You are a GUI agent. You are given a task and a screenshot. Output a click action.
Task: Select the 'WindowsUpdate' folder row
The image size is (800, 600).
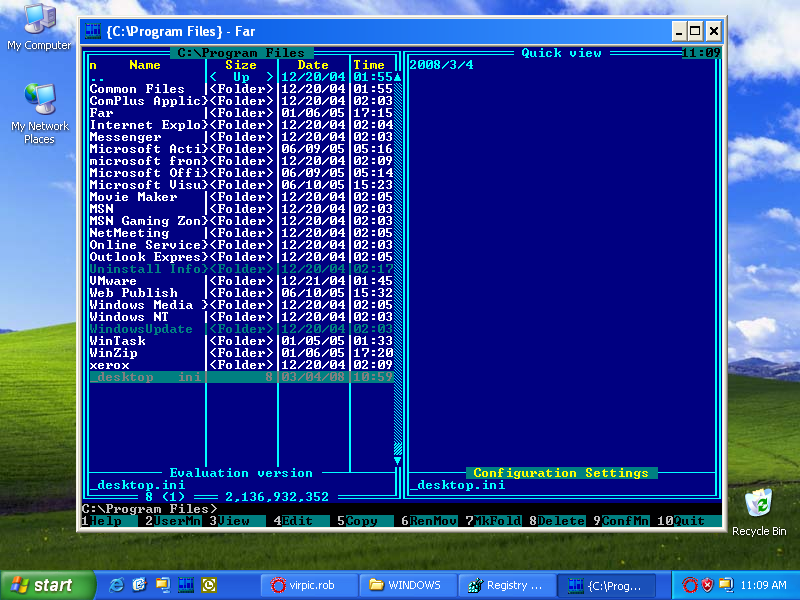pos(241,329)
